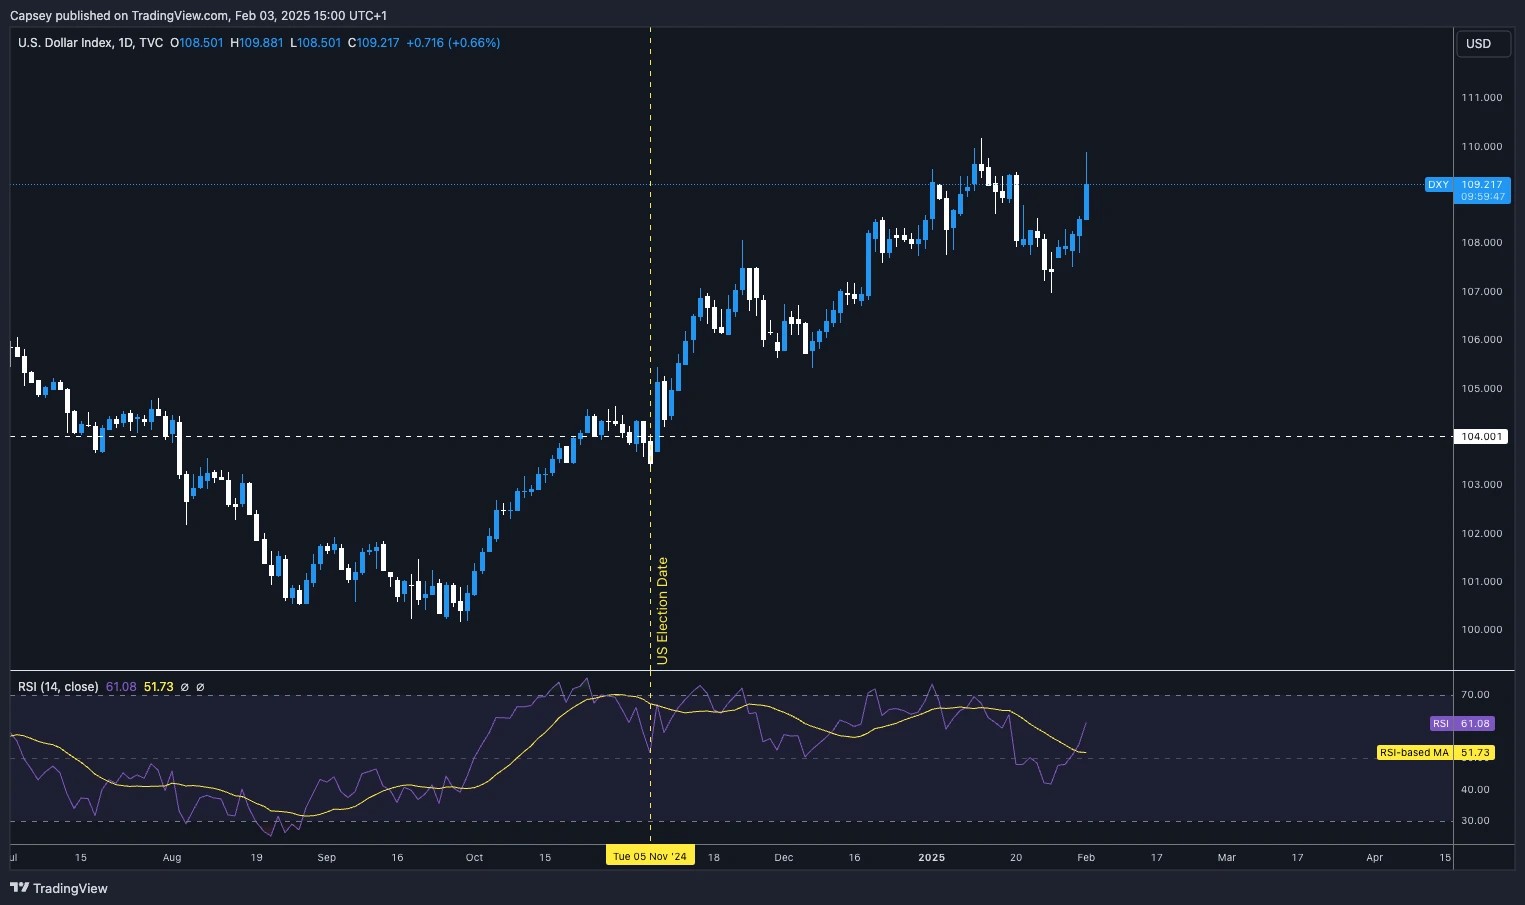The height and width of the screenshot is (905, 1525).
Task: Toggle the 104.001 dashed price line label
Action: tap(1481, 436)
